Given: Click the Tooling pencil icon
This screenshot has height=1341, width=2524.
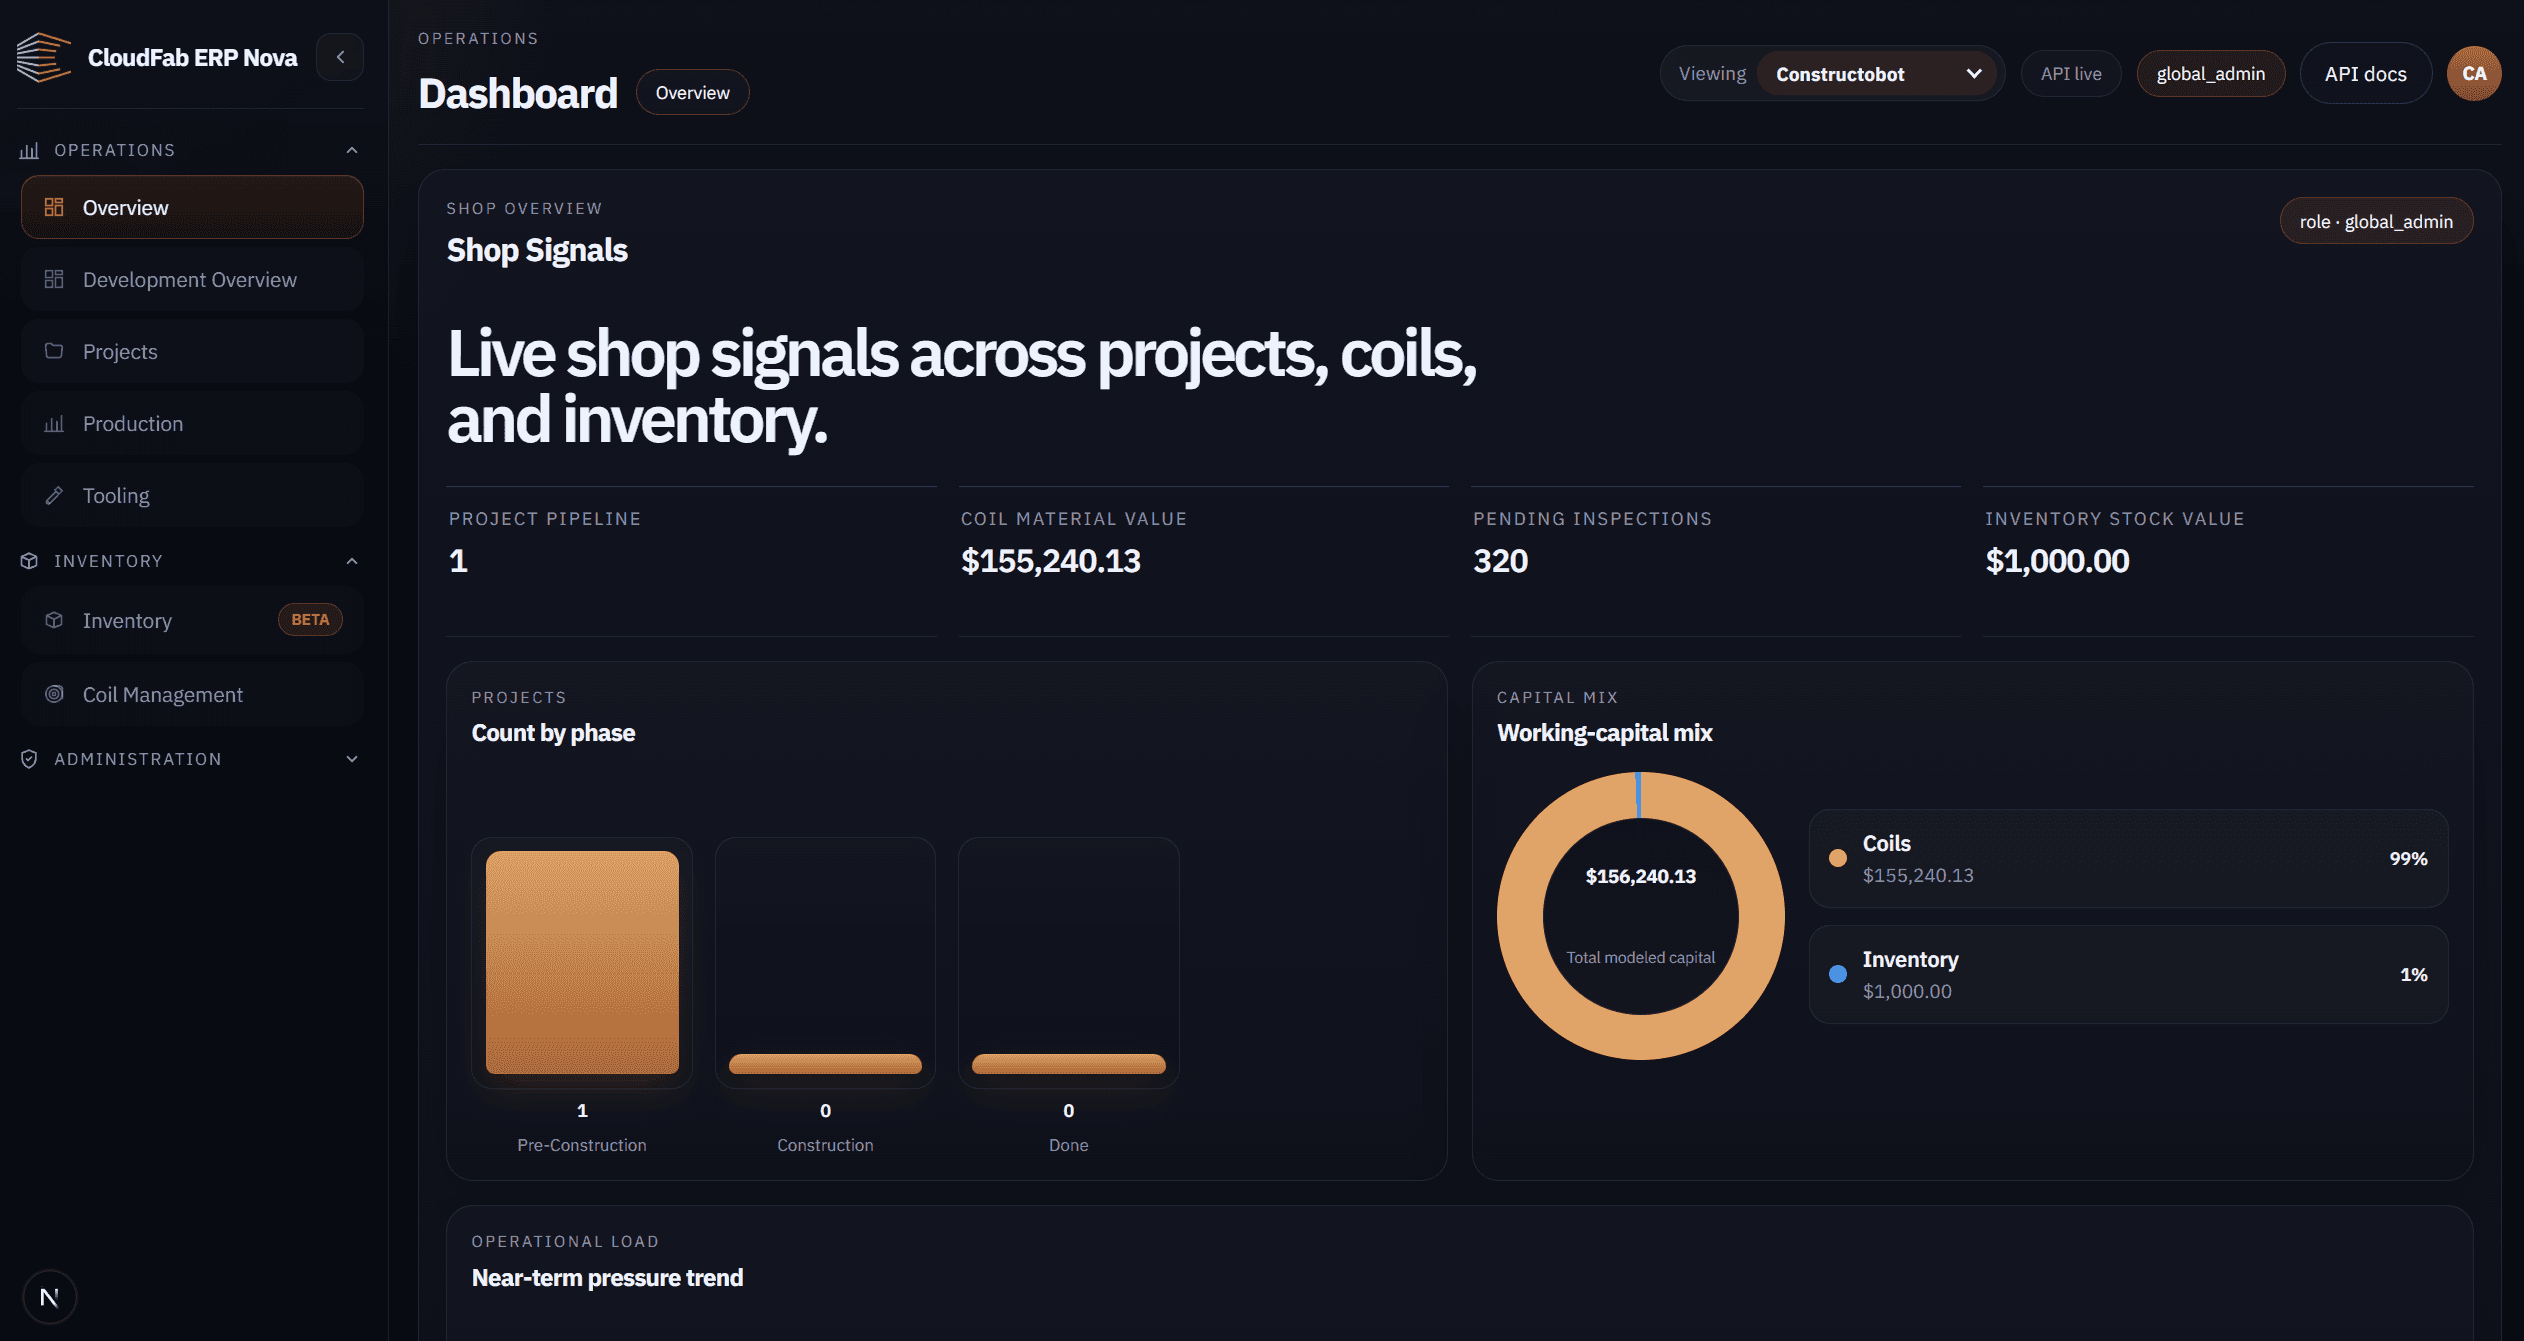Looking at the screenshot, I should tap(54, 495).
